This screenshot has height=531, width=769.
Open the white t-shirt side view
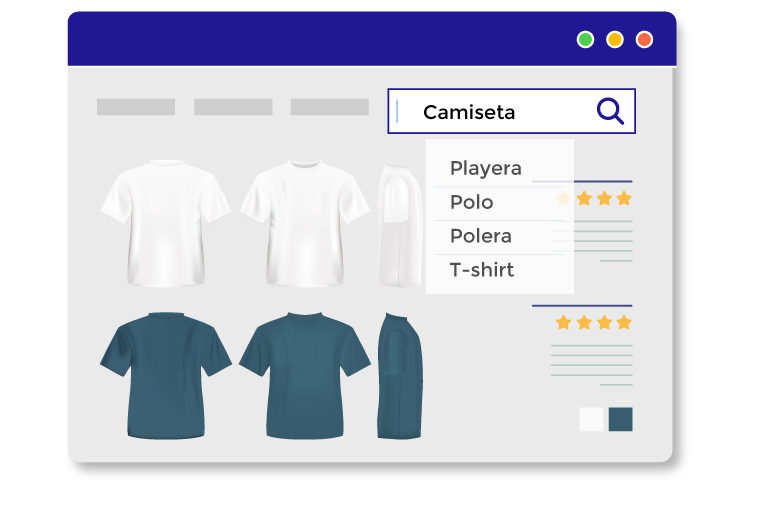pos(400,224)
